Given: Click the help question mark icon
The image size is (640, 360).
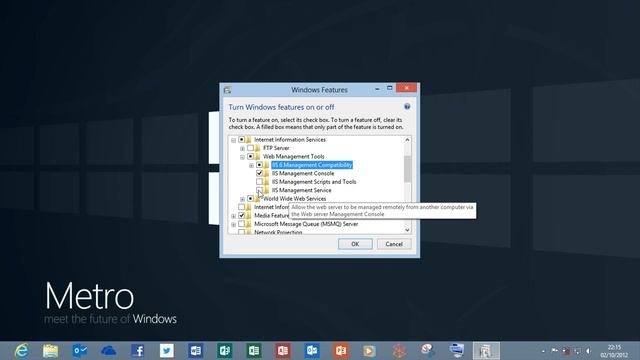Looking at the screenshot, I should tap(407, 107).
